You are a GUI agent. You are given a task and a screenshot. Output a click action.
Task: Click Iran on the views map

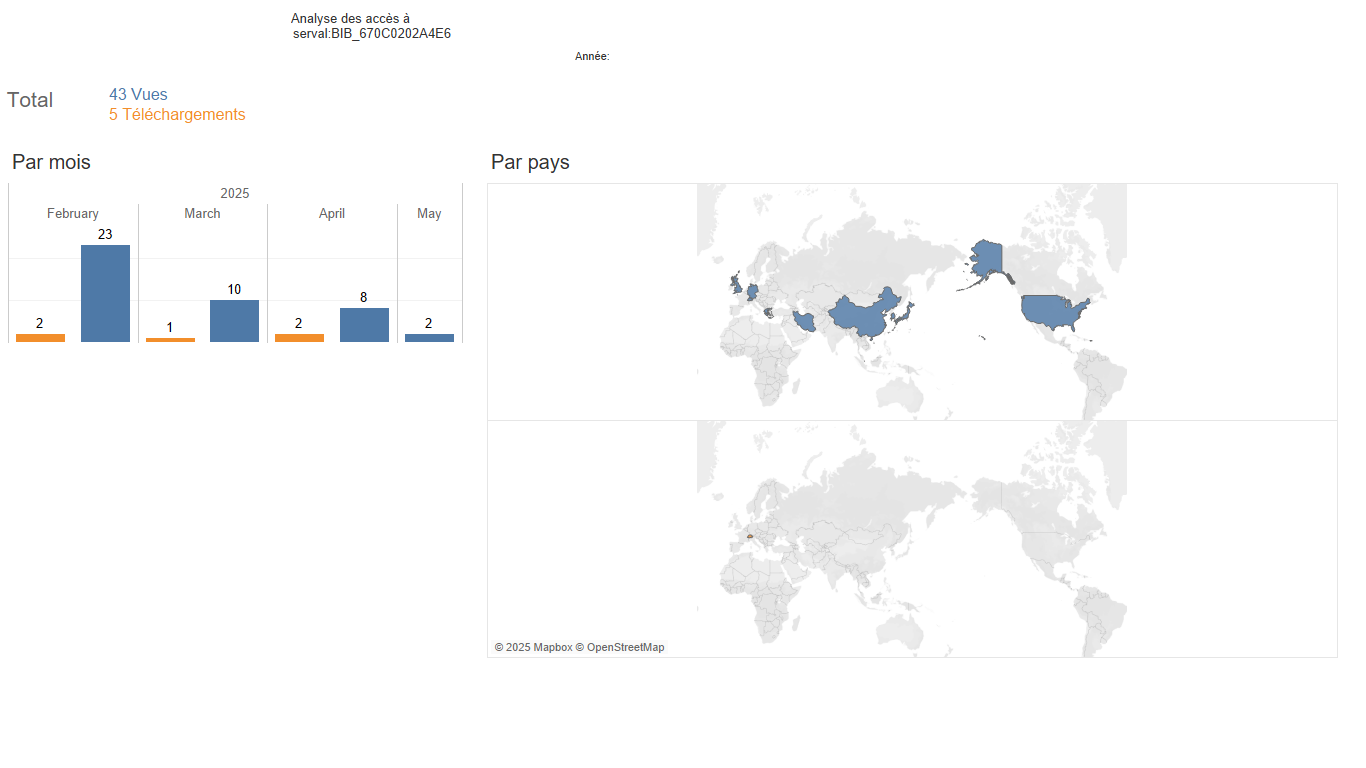coord(805,321)
